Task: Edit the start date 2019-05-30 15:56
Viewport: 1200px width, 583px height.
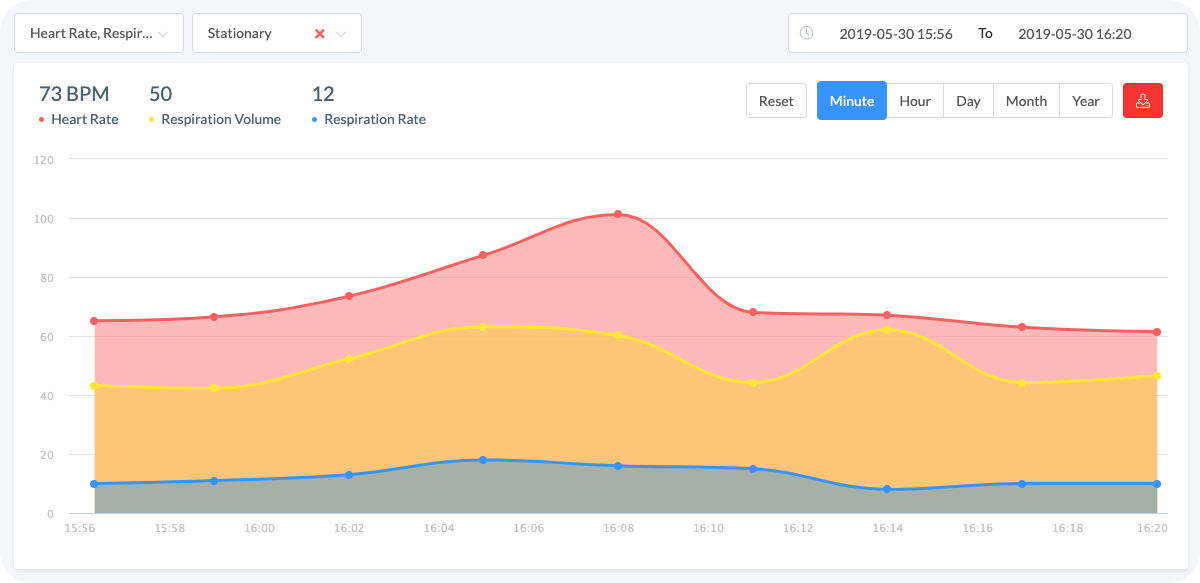Action: (x=896, y=33)
